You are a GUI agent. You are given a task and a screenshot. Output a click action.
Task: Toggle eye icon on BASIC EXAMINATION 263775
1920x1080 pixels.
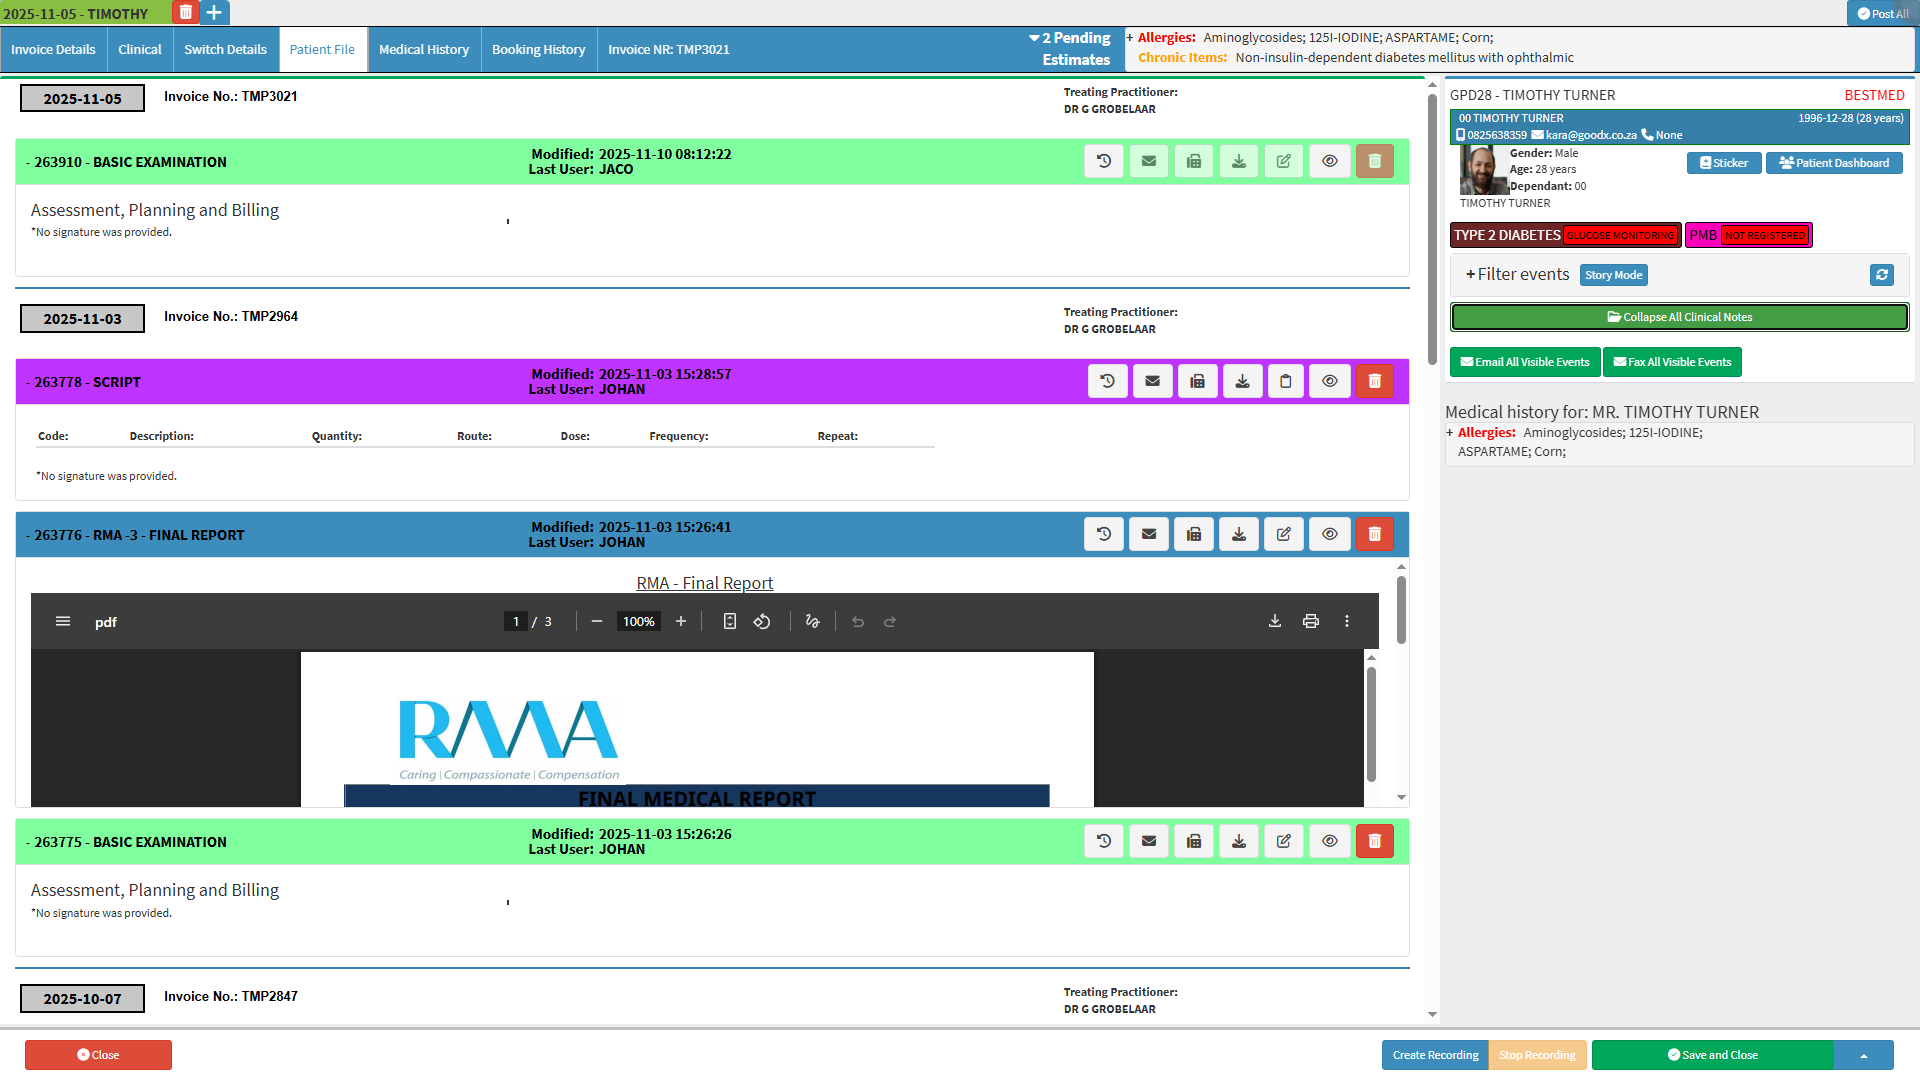1330,841
